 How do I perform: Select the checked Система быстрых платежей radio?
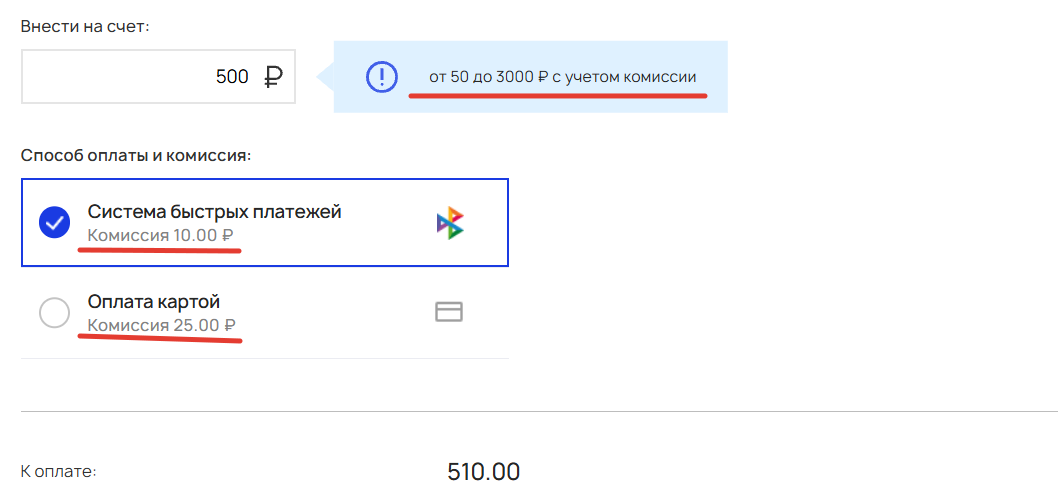point(54,222)
